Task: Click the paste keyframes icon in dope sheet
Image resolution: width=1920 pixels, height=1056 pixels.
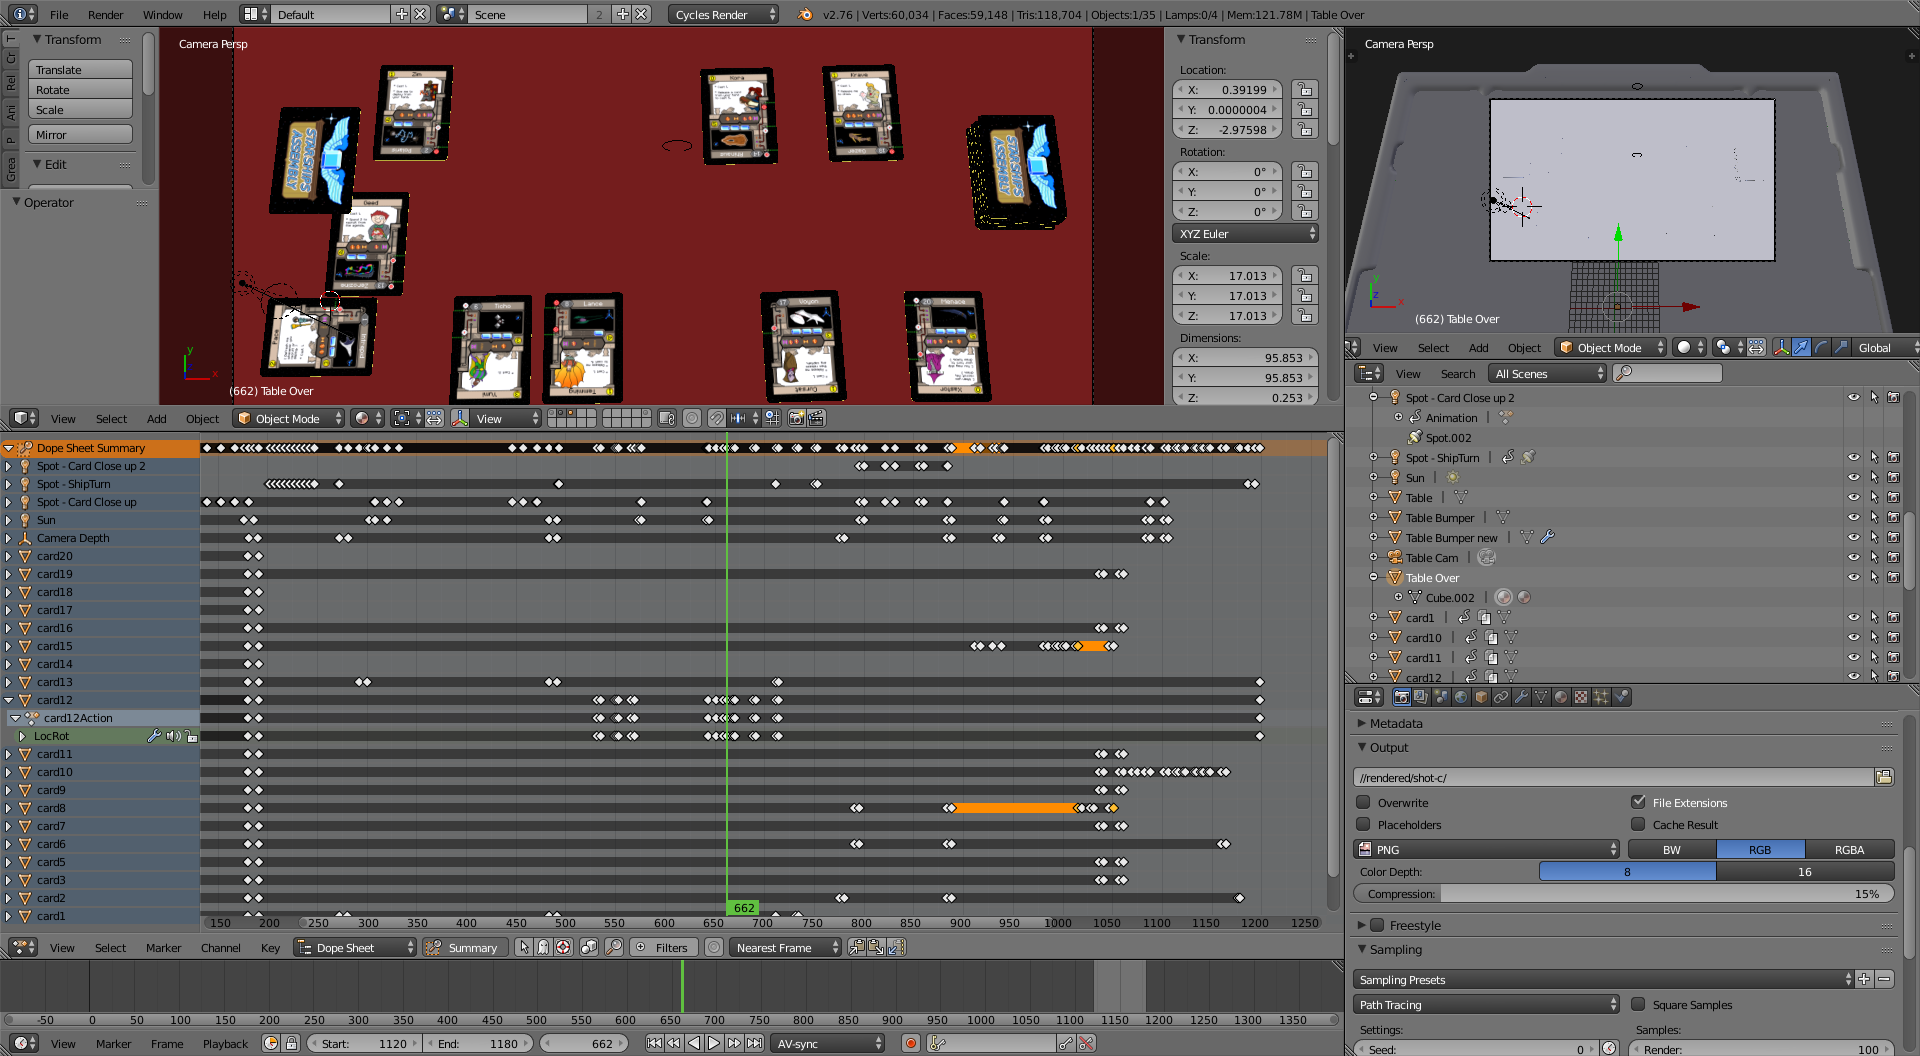Action: point(876,947)
